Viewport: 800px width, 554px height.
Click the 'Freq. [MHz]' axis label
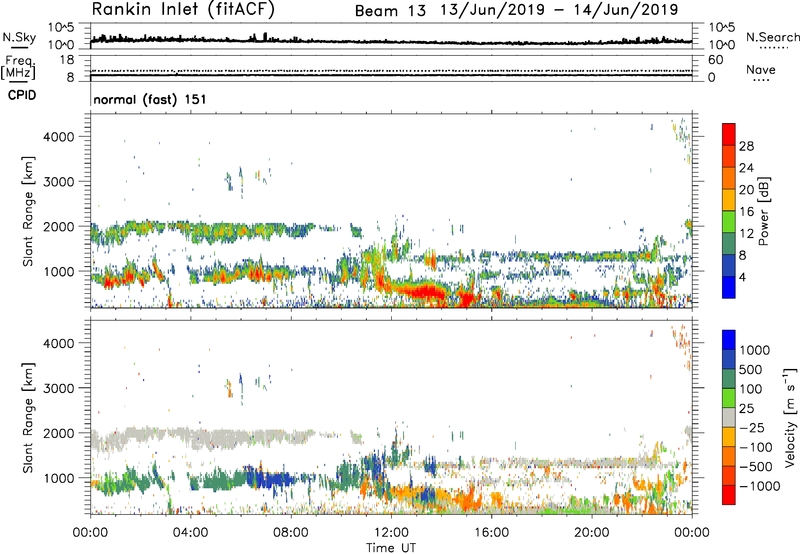coord(18,67)
